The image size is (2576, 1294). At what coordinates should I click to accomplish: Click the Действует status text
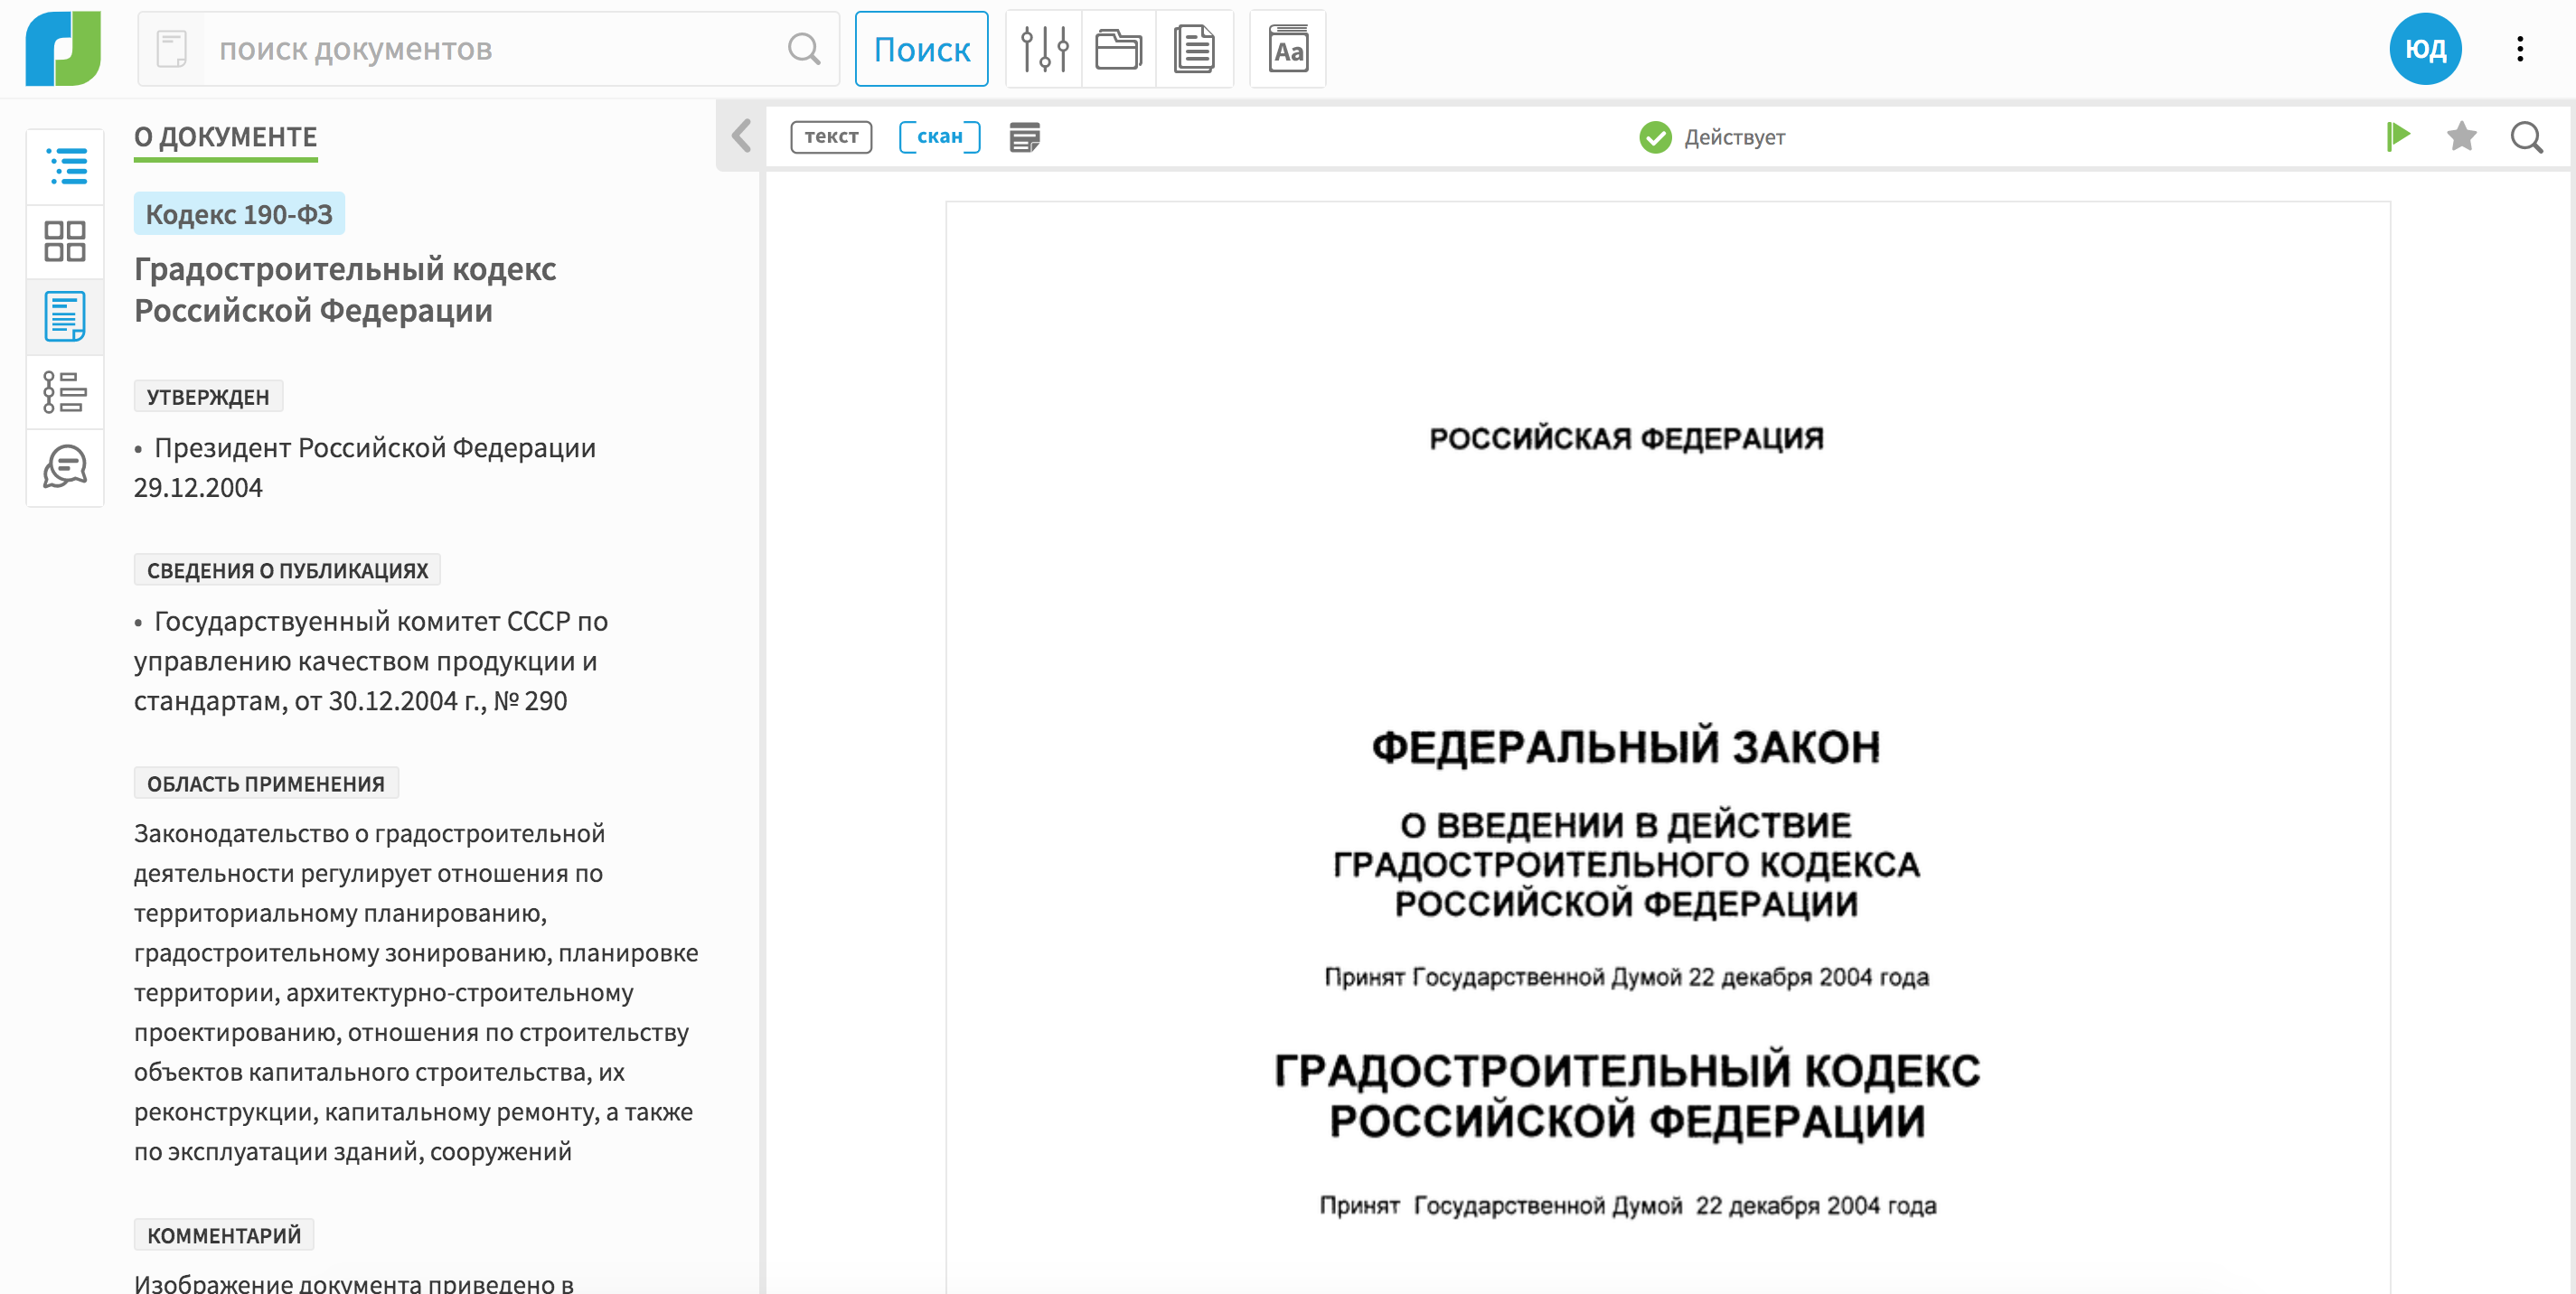click(x=1734, y=137)
